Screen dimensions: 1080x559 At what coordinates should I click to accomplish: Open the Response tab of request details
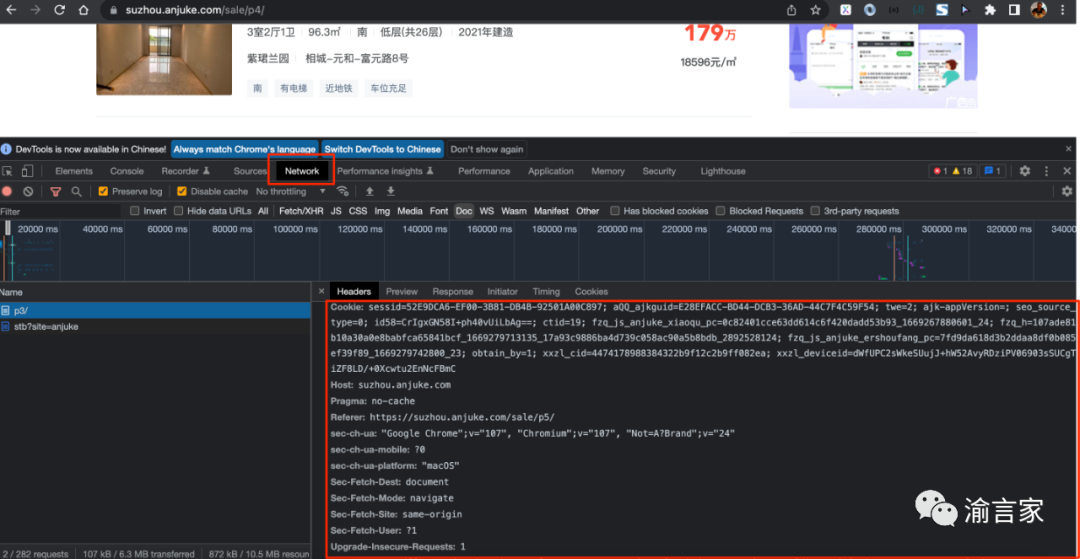tap(453, 292)
